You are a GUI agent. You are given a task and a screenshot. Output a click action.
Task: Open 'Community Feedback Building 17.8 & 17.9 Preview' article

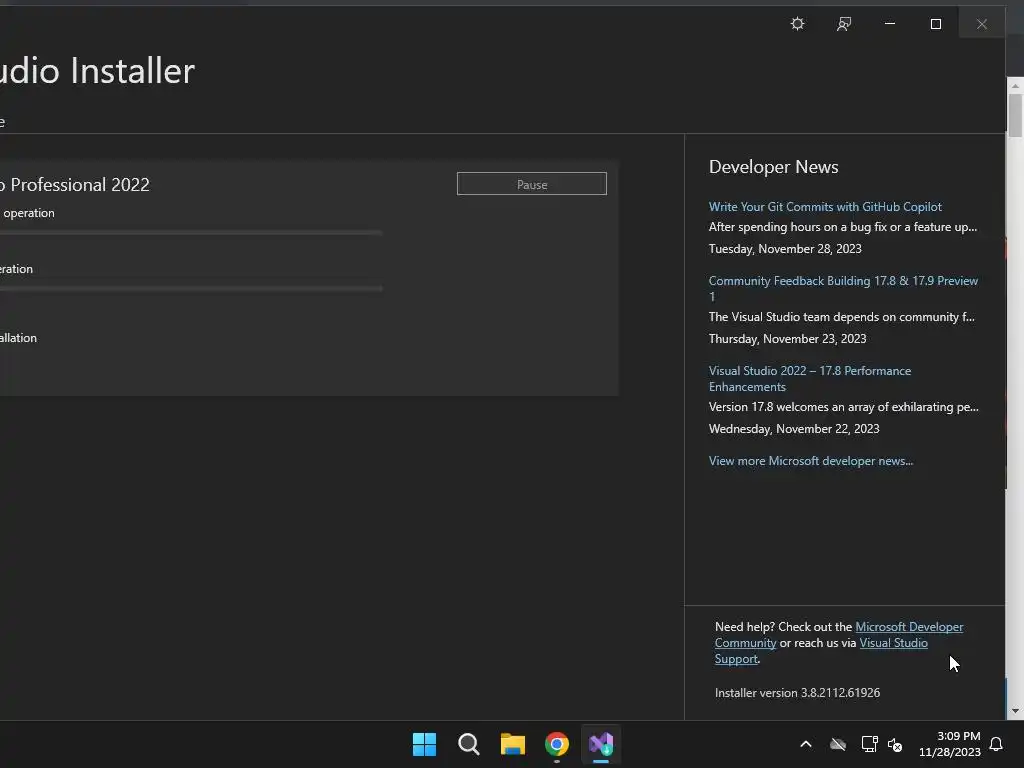coord(843,288)
